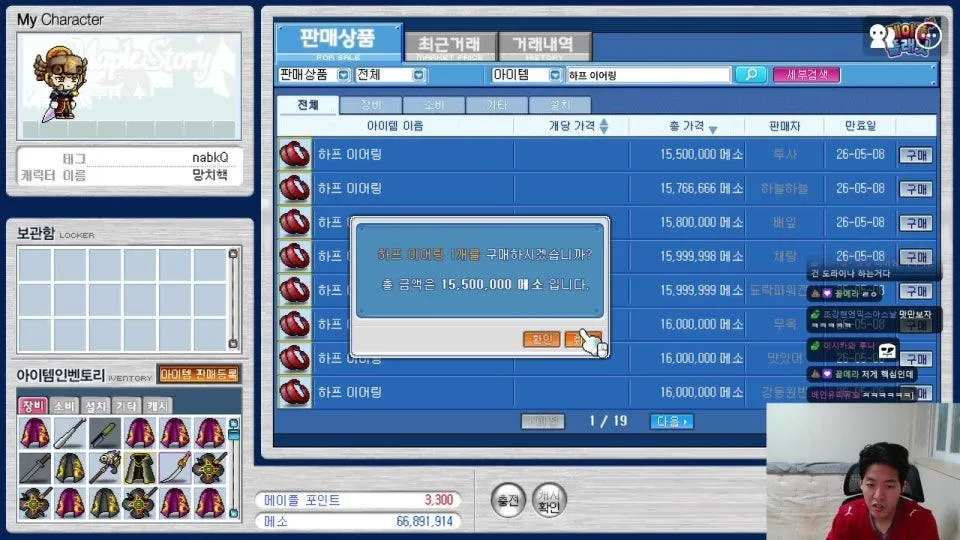Click 구매 for the 15,999,998 listing
Viewport: 960px width, 540px height.
[916, 257]
